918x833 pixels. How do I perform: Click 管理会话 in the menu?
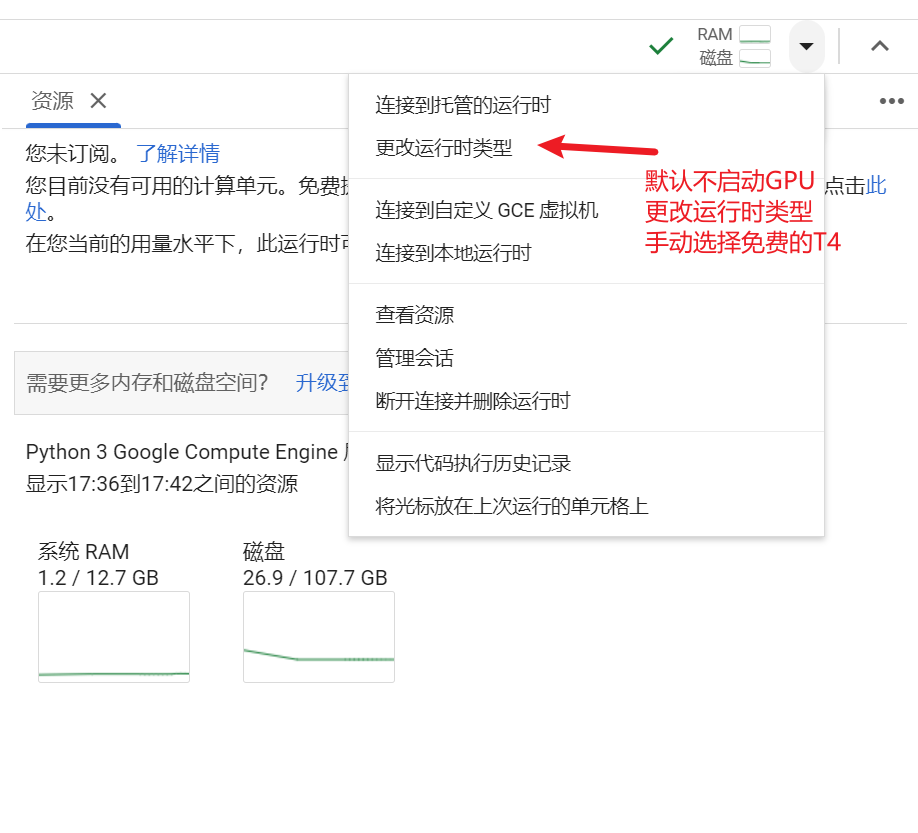[x=415, y=357]
